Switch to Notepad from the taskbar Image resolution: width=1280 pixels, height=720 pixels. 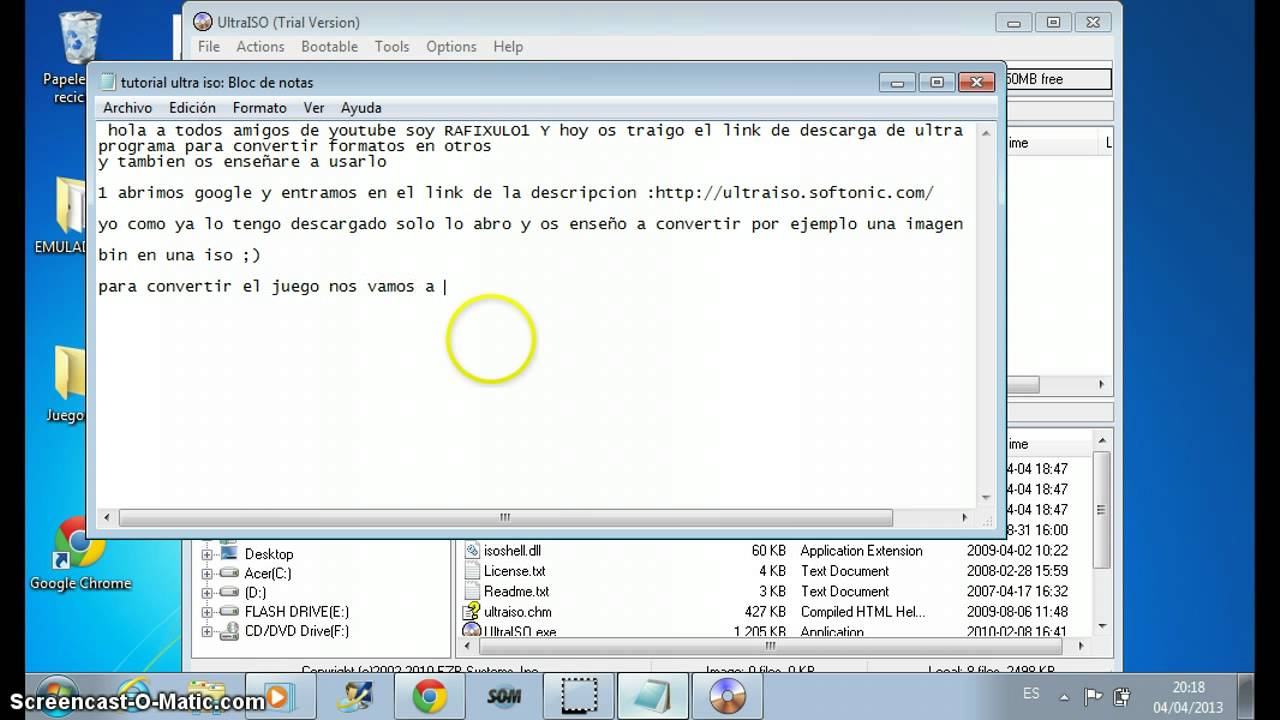[653, 696]
